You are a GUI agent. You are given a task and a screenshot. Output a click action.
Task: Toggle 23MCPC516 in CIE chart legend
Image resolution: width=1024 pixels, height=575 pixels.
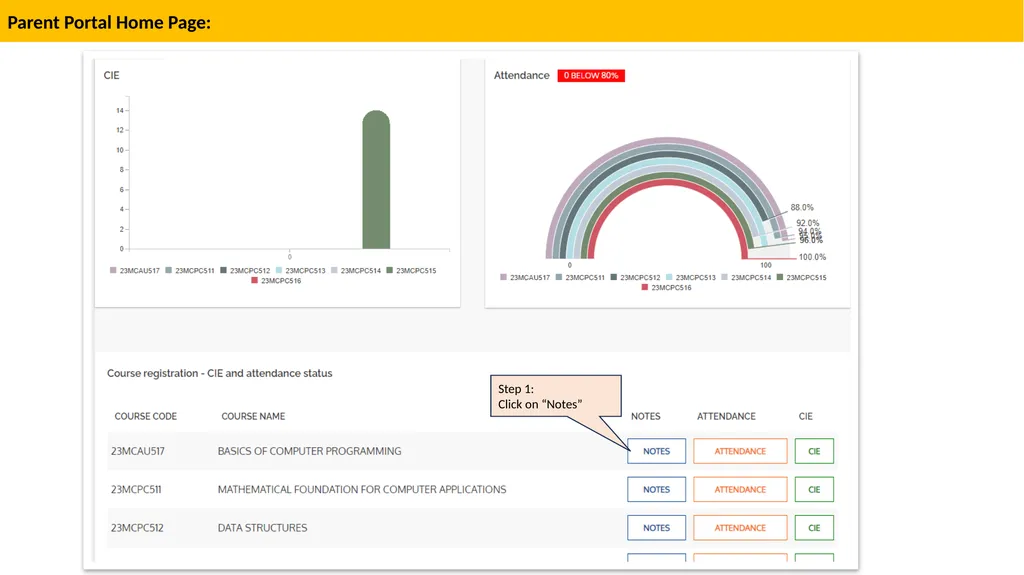[x=276, y=281]
